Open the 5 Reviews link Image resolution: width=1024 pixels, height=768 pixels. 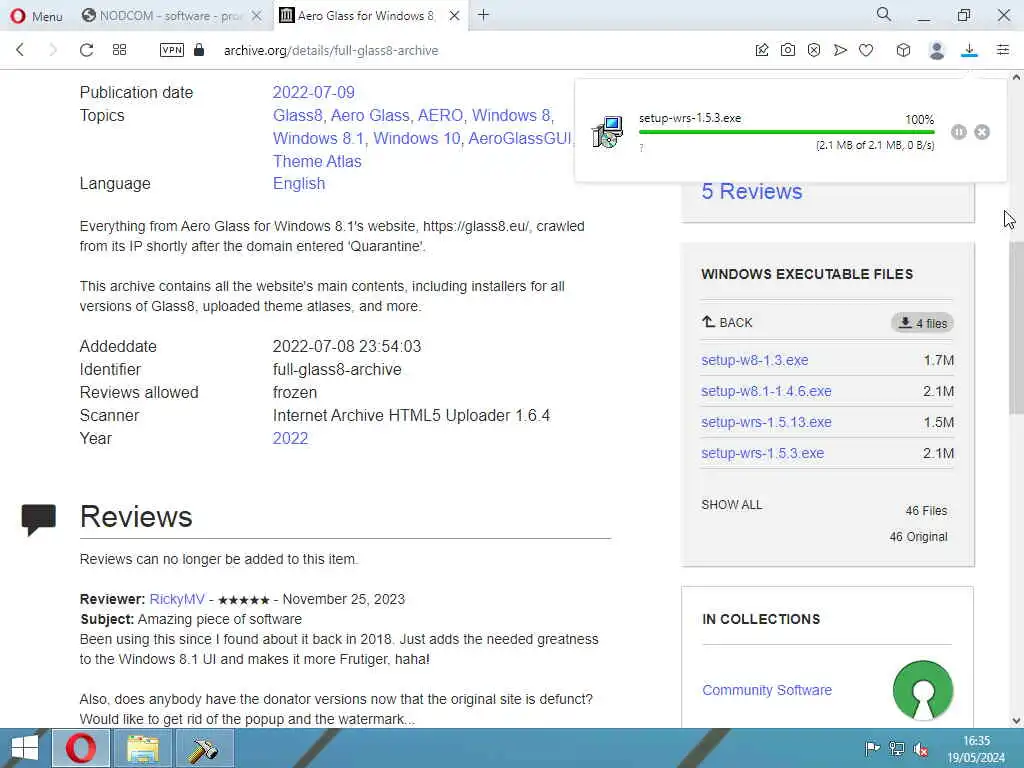752,191
